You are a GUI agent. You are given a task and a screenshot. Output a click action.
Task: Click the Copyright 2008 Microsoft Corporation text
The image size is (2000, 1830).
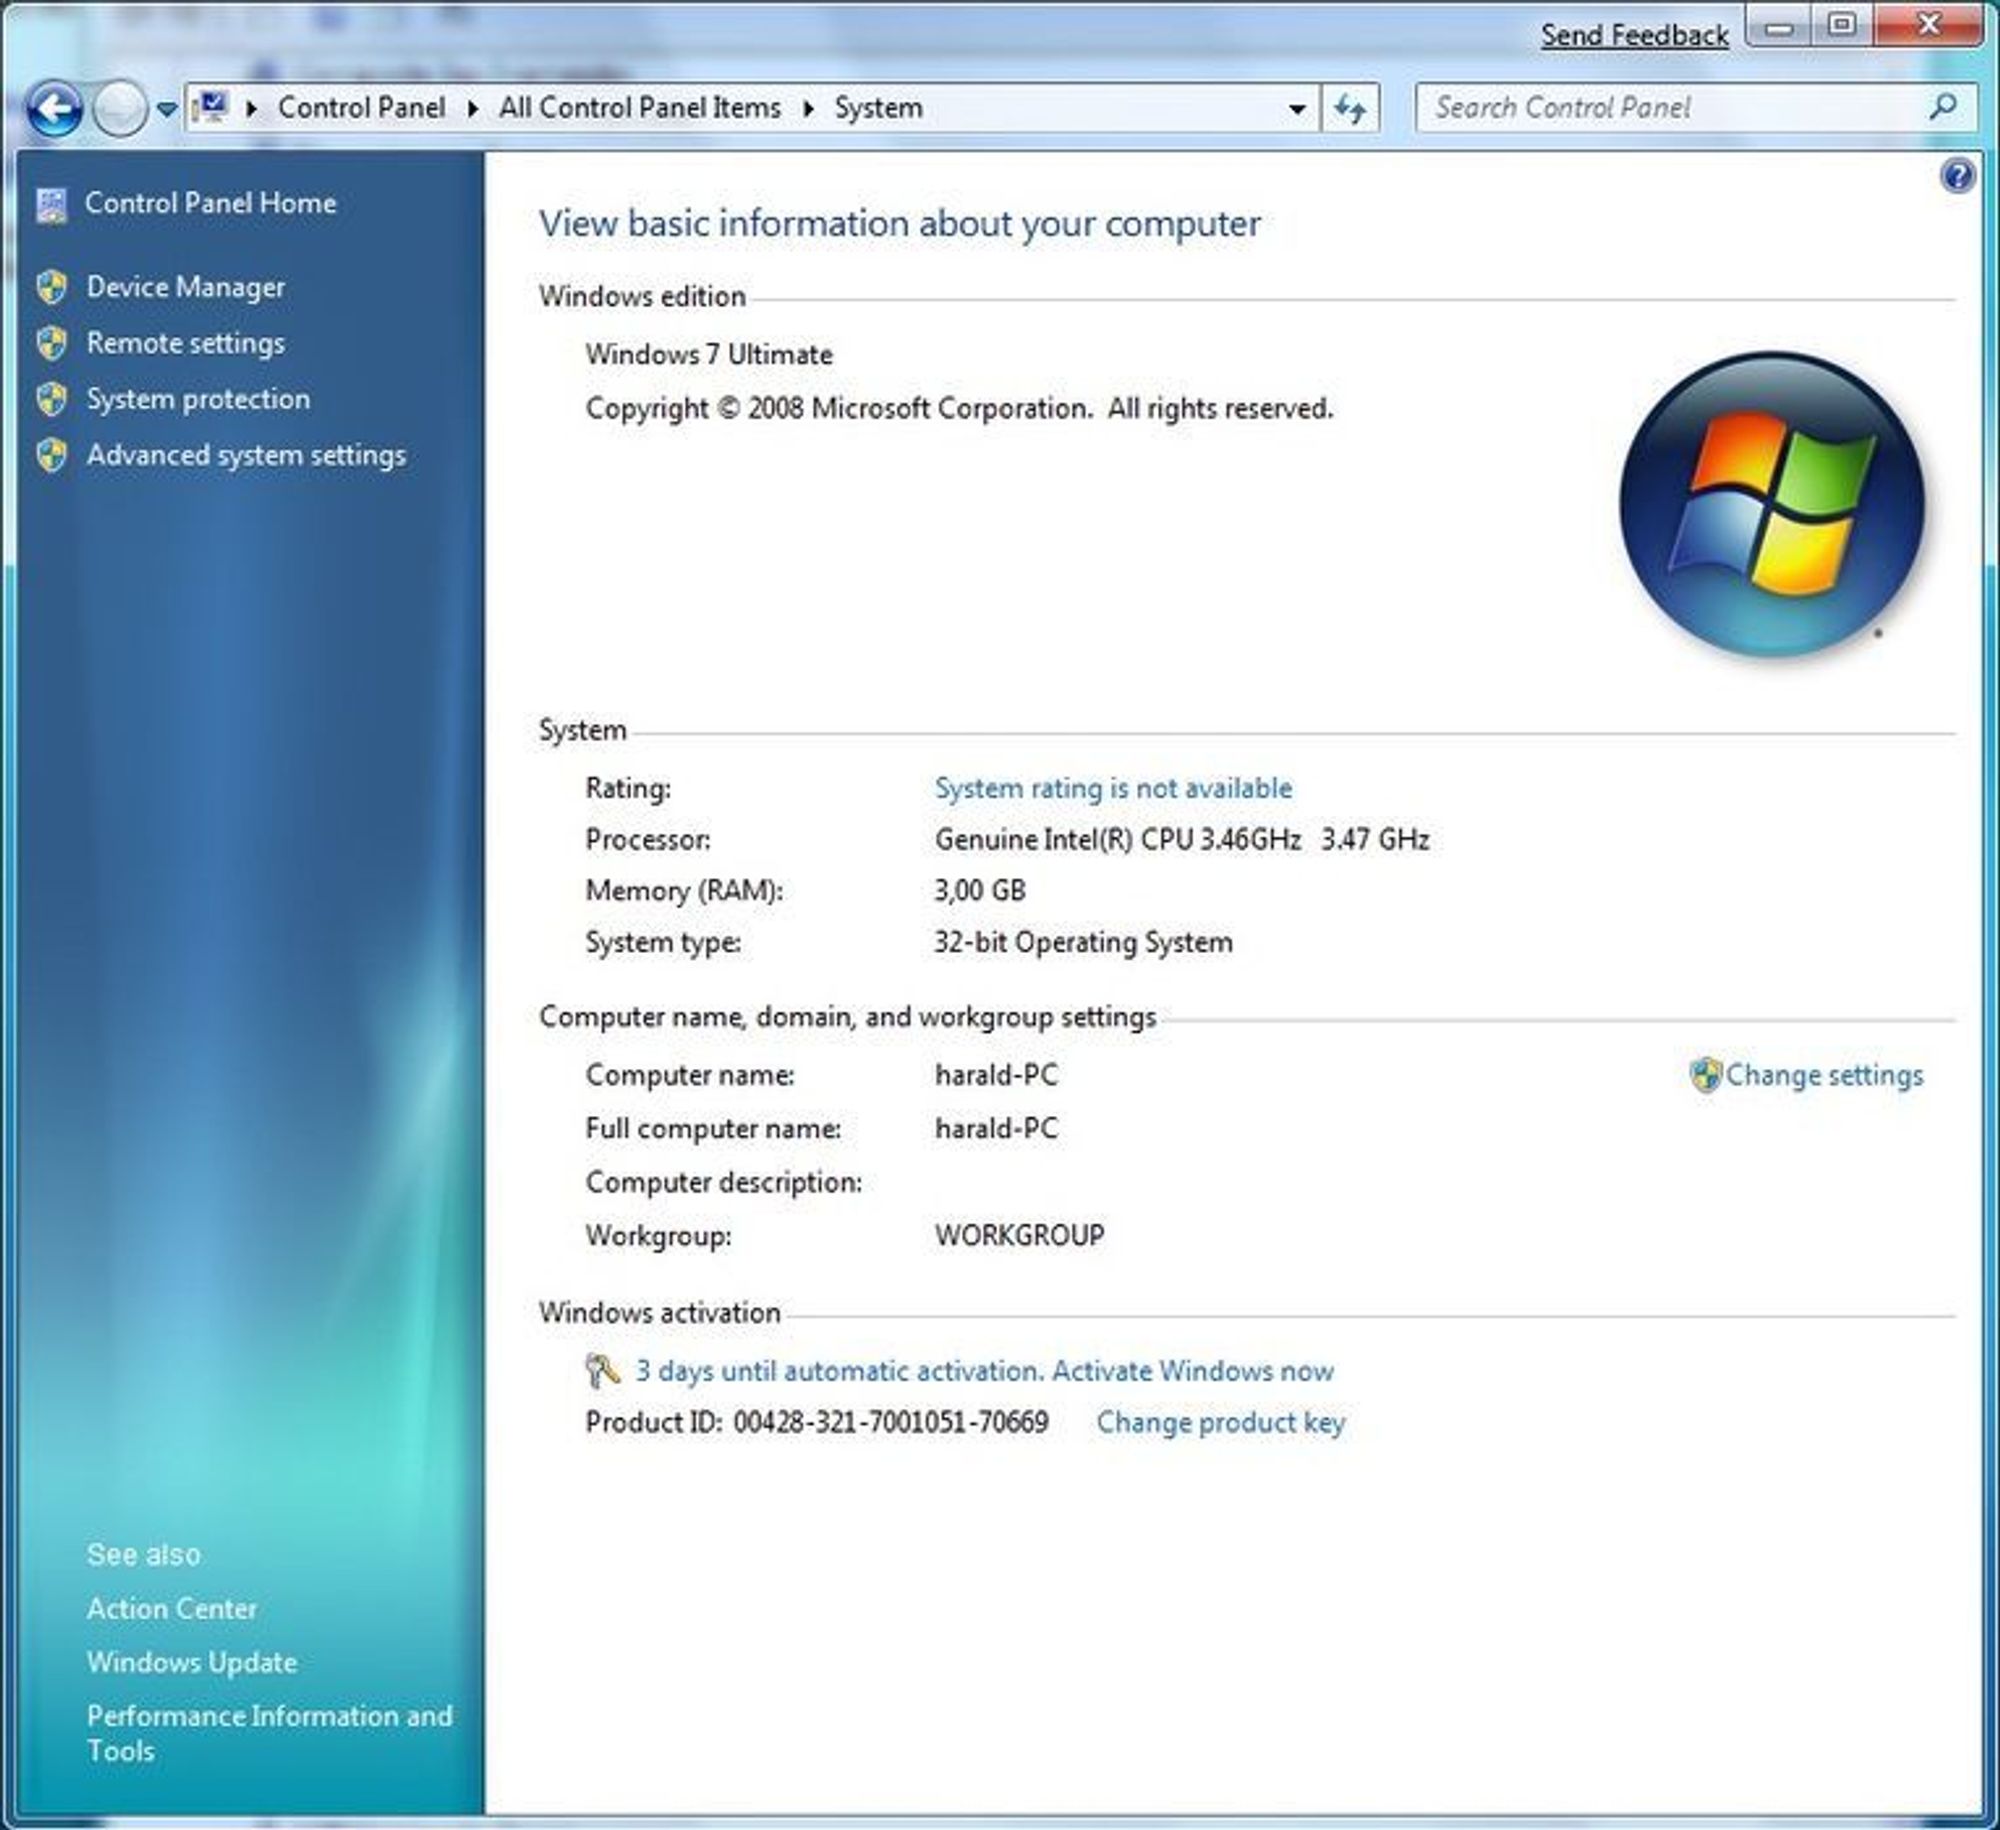pyautogui.click(x=959, y=409)
